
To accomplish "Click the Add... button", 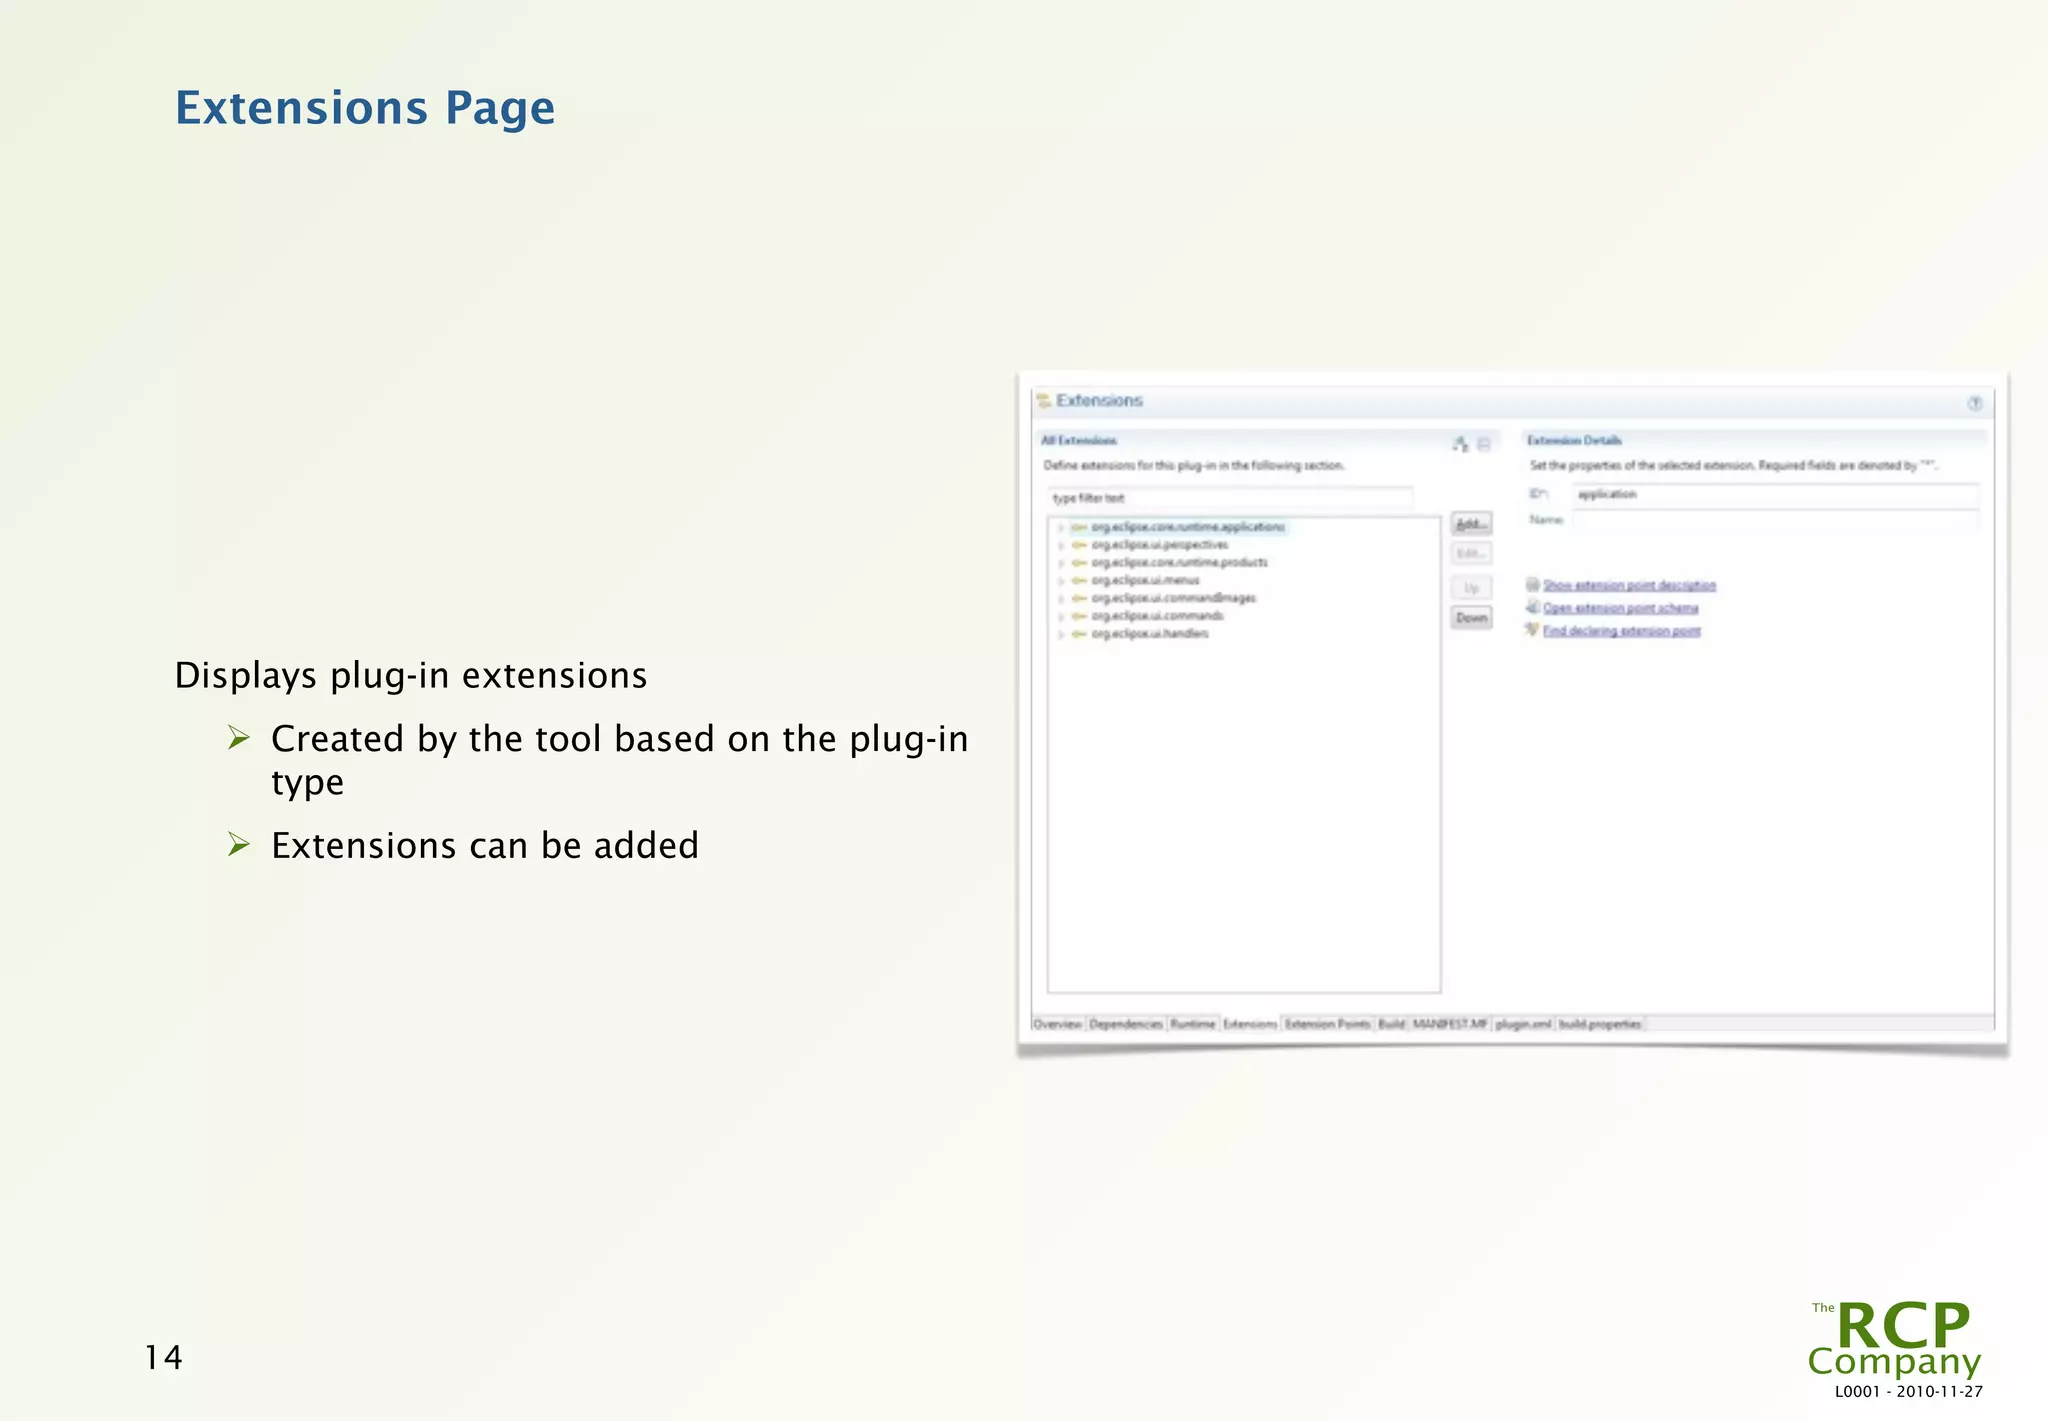I will click(1471, 524).
